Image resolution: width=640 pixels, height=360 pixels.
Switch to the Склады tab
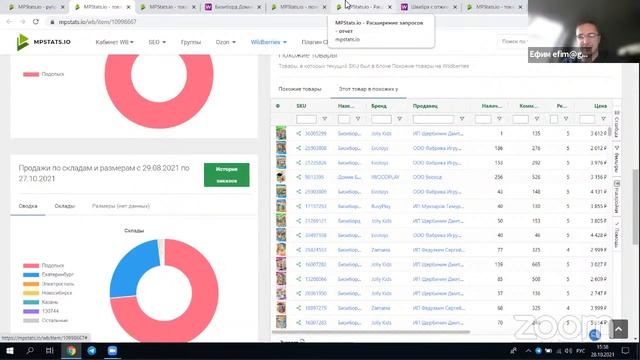[x=64, y=206]
